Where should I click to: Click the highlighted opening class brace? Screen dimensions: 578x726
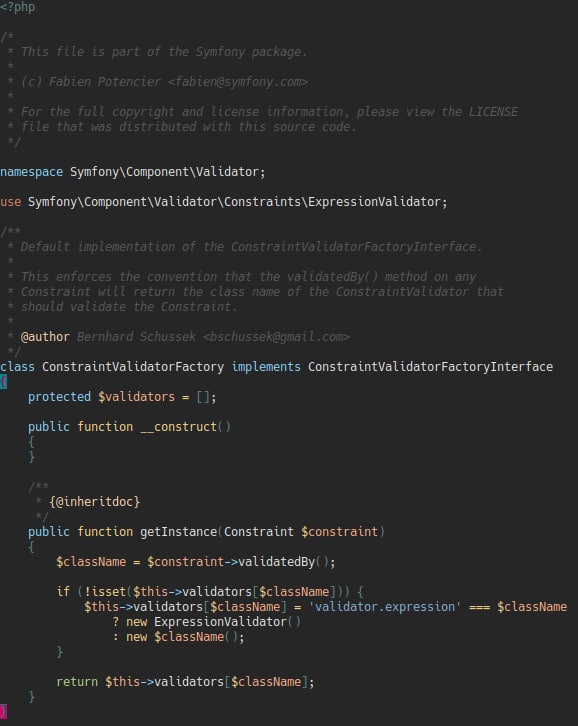[3, 382]
